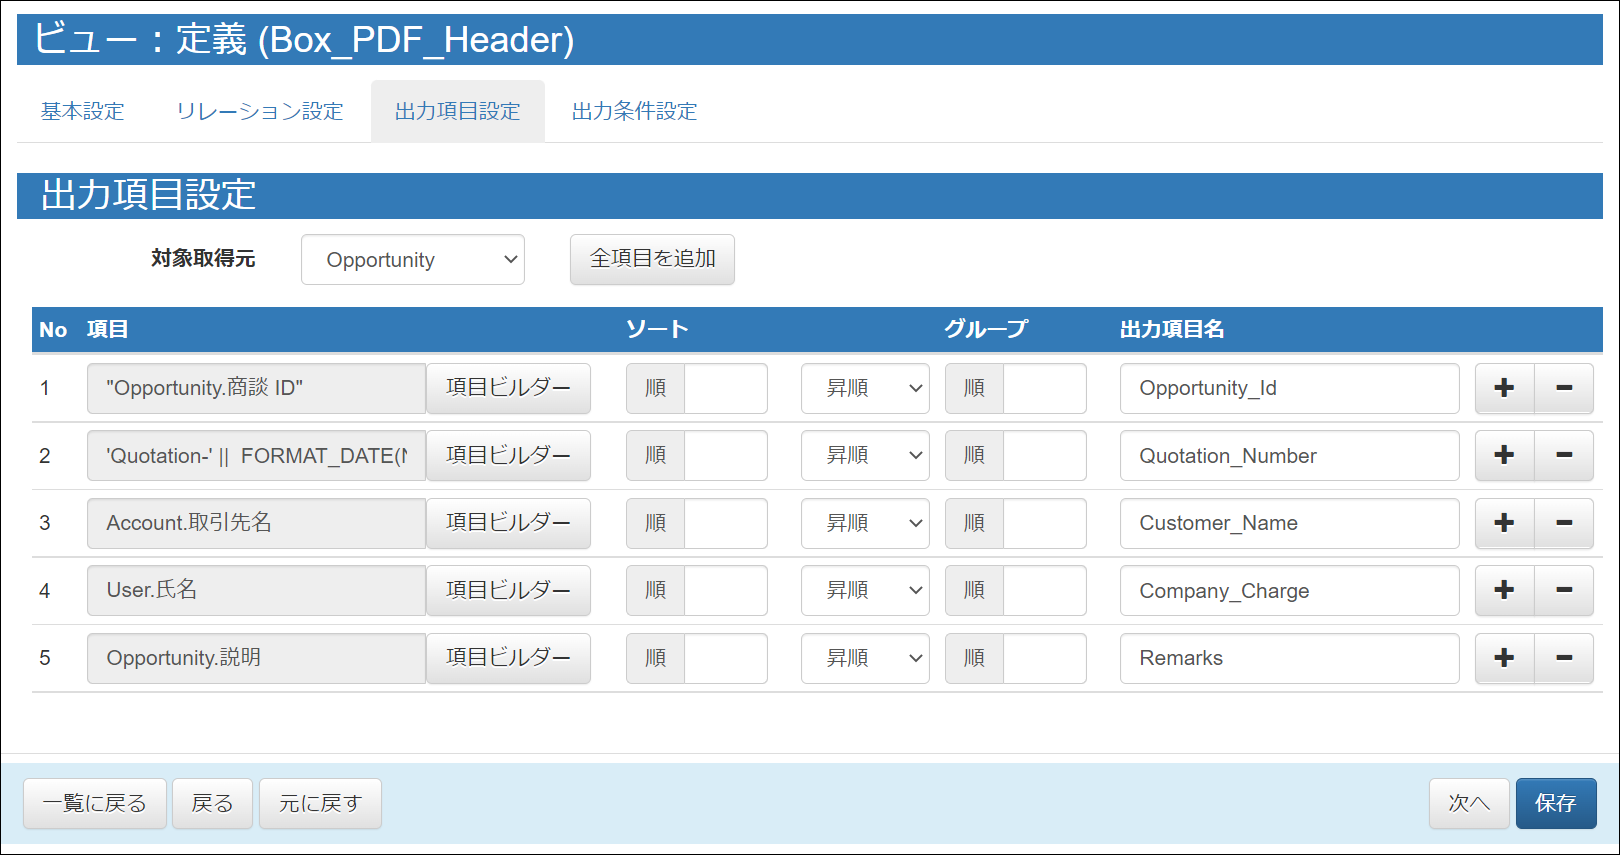The height and width of the screenshot is (855, 1620).
Task: Expand 昇順 sort dropdown in row 1
Action: (865, 388)
